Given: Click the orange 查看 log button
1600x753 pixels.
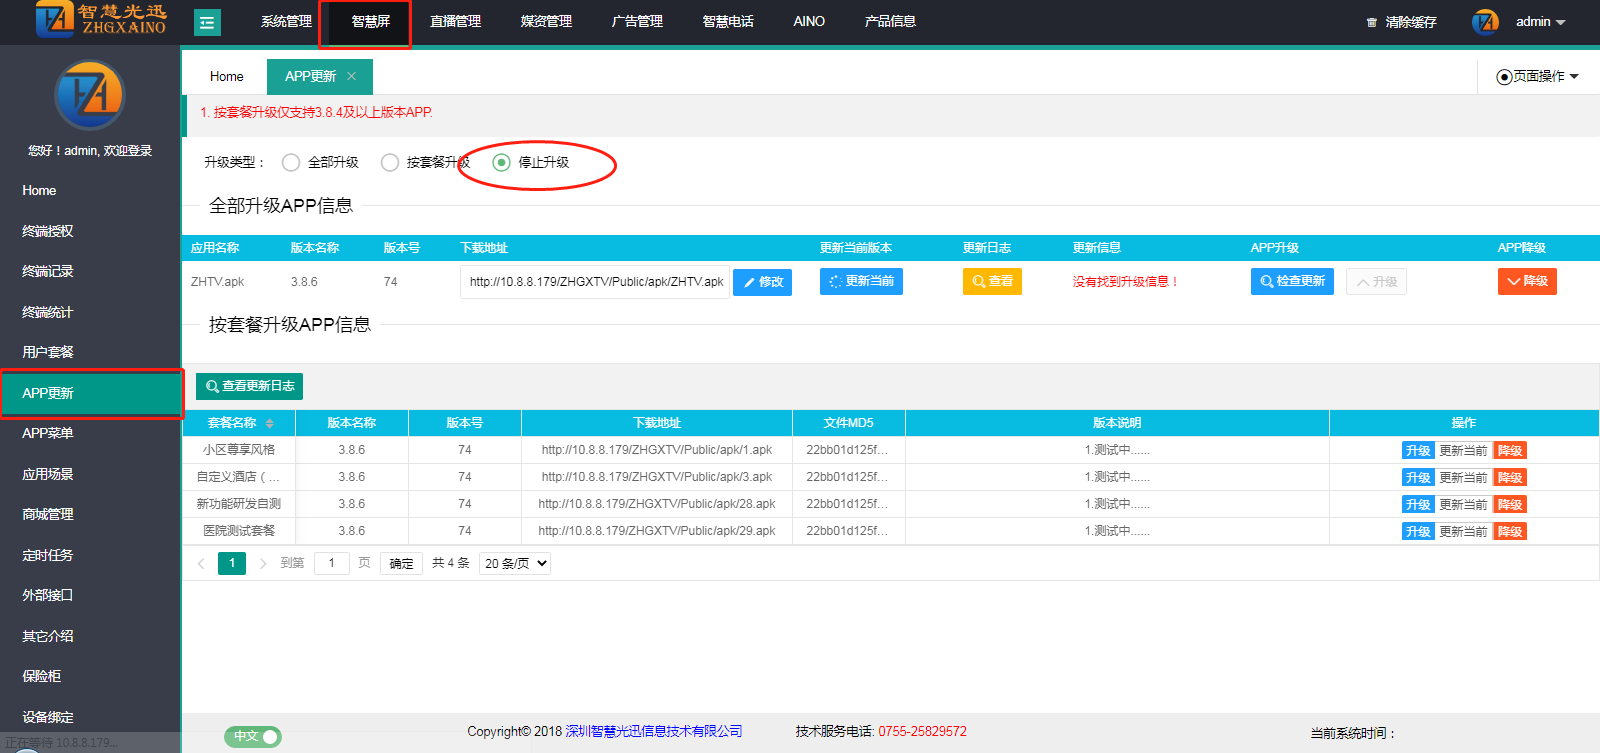Looking at the screenshot, I should coord(992,281).
